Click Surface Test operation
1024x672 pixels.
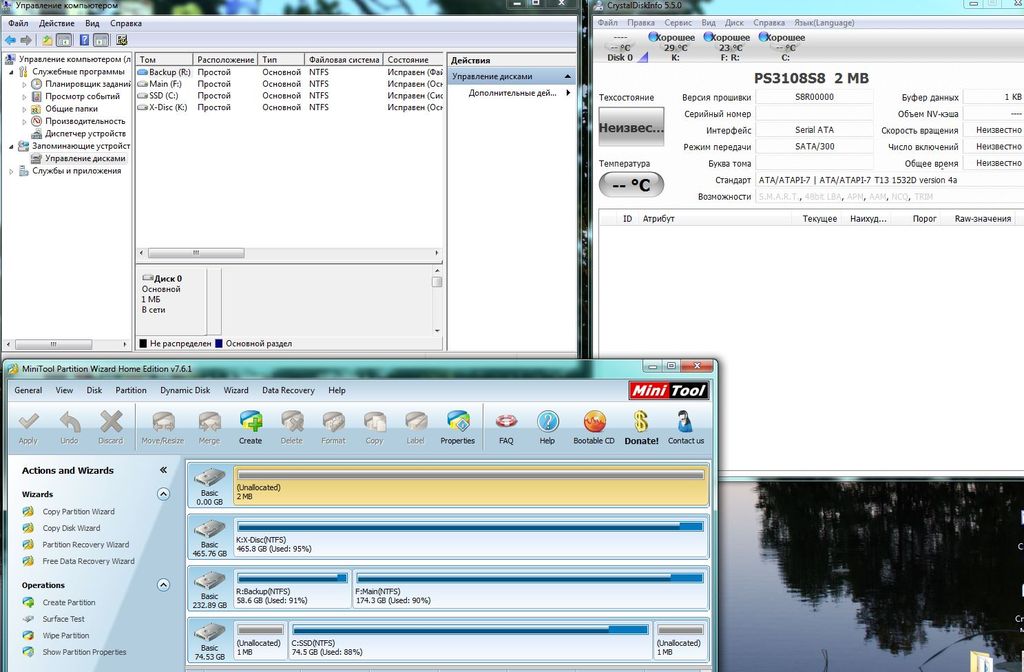tap(63, 618)
